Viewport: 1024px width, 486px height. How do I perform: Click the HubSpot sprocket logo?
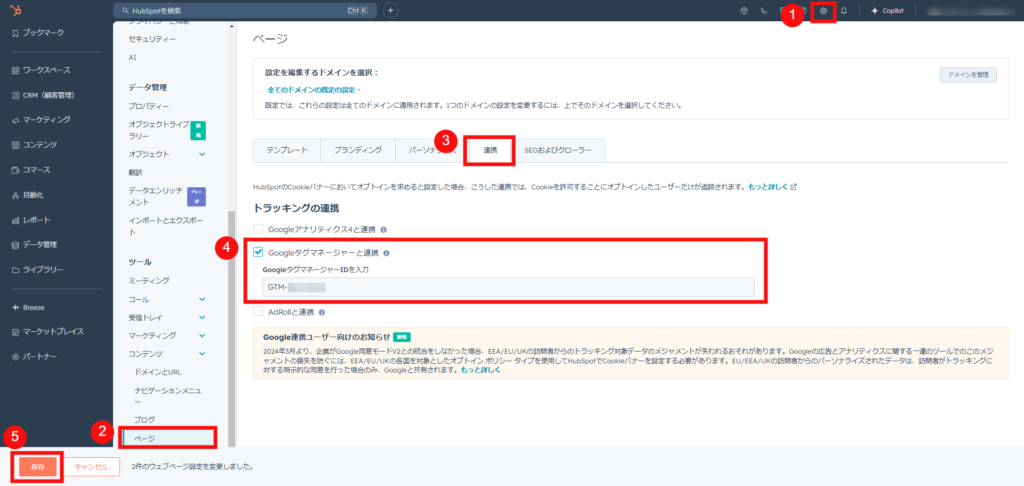point(14,10)
